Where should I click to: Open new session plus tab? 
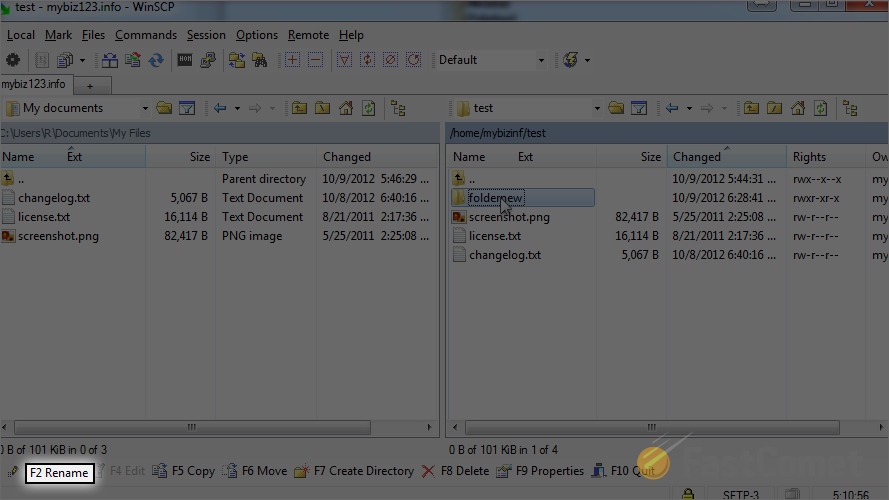(x=90, y=86)
